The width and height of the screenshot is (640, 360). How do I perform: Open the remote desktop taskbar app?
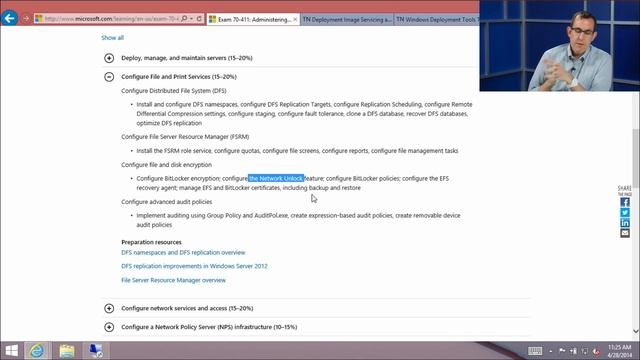coord(96,351)
